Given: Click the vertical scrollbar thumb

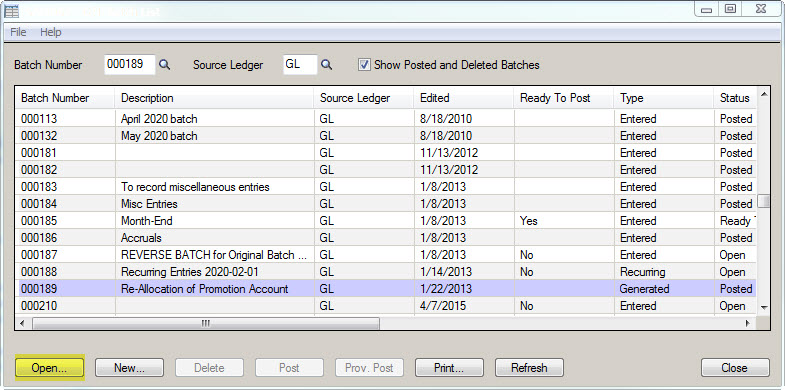Looking at the screenshot, I should coord(763,201).
